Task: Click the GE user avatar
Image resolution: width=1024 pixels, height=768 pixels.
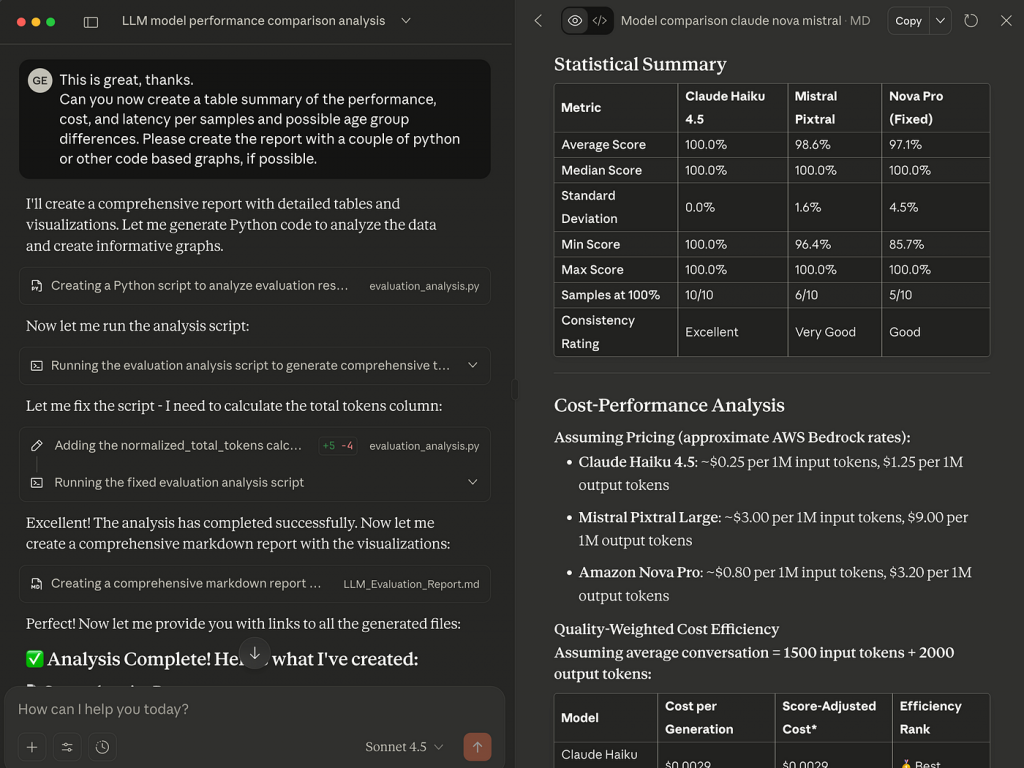Action: pos(40,80)
